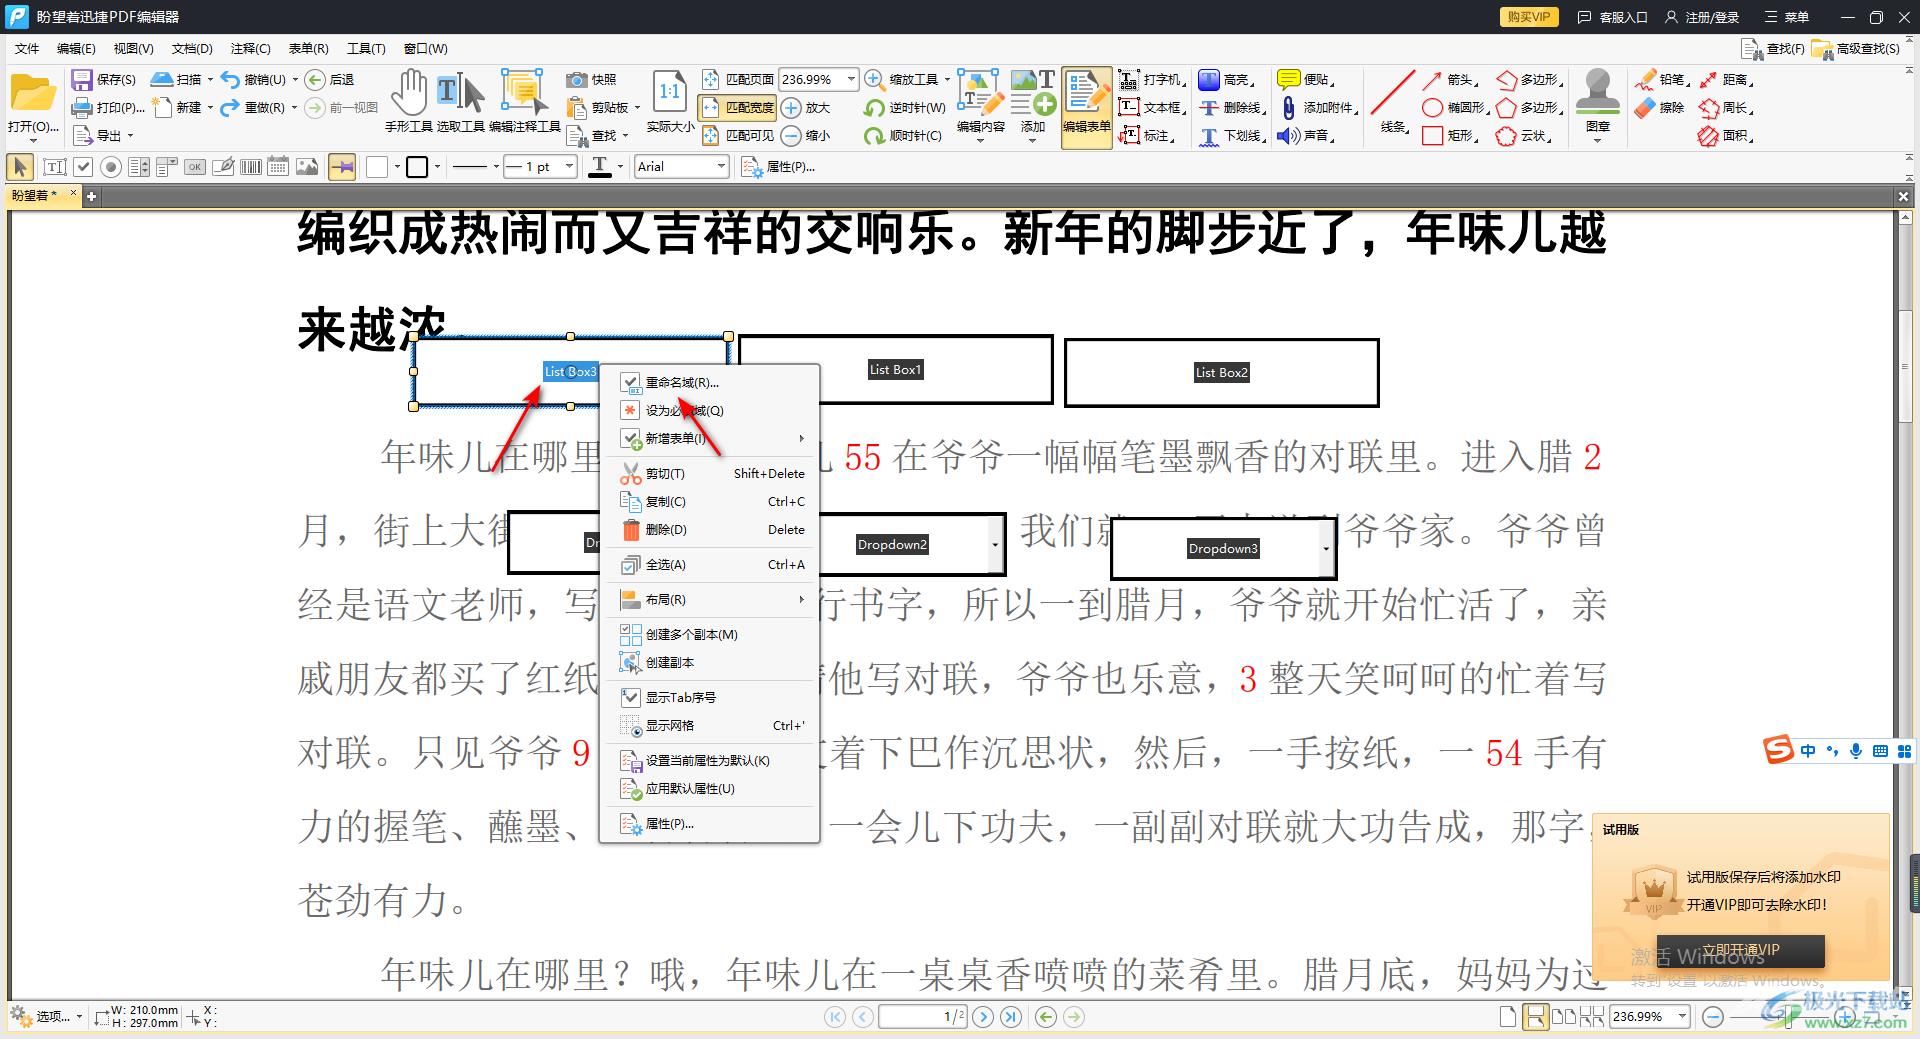Click the 购买VIP button
The height and width of the screenshot is (1039, 1920).
(x=1529, y=17)
